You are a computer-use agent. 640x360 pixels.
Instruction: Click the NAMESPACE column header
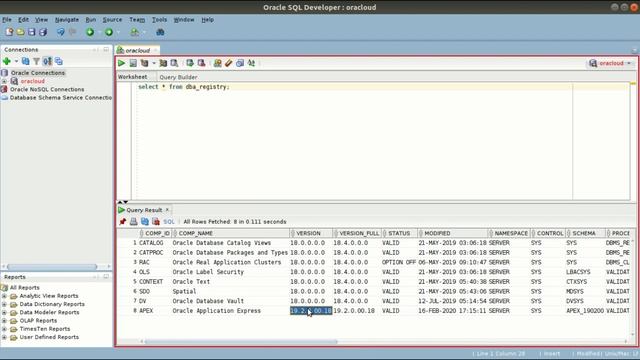509,233
